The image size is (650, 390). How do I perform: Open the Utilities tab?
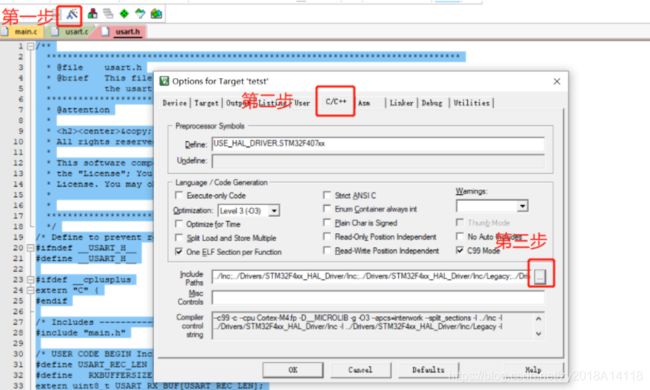tap(471, 103)
